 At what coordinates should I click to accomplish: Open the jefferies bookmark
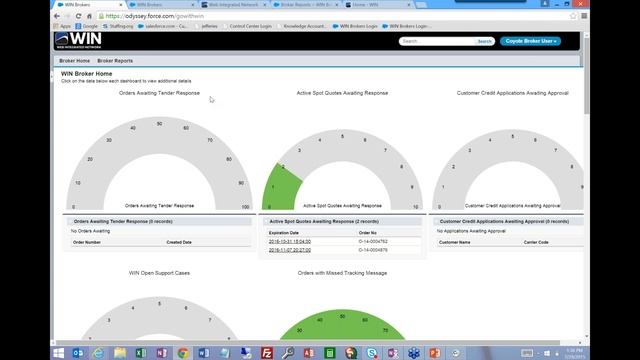(x=206, y=26)
